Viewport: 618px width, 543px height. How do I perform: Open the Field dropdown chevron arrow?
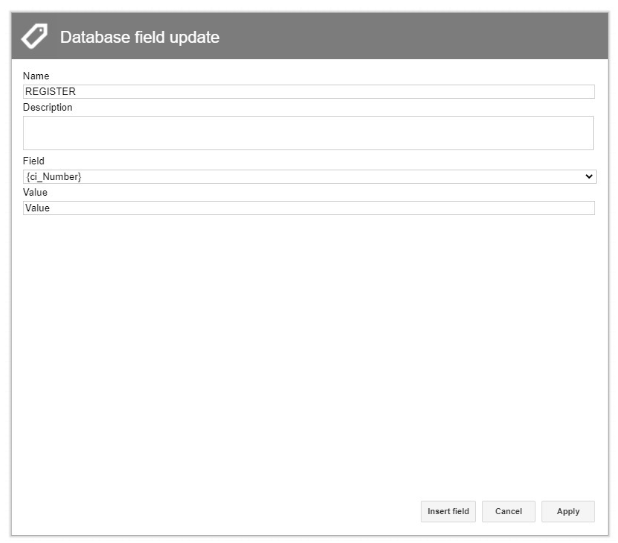pos(589,177)
